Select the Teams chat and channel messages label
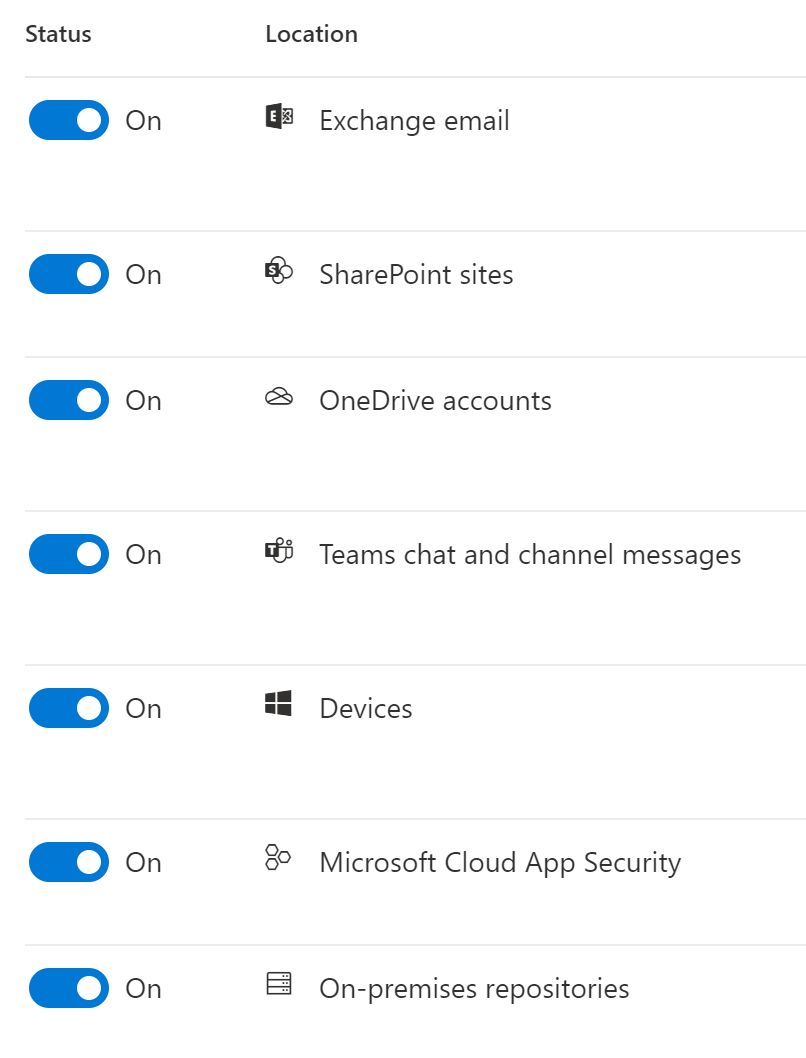Image resolution: width=806 pixels, height=1058 pixels. click(530, 555)
